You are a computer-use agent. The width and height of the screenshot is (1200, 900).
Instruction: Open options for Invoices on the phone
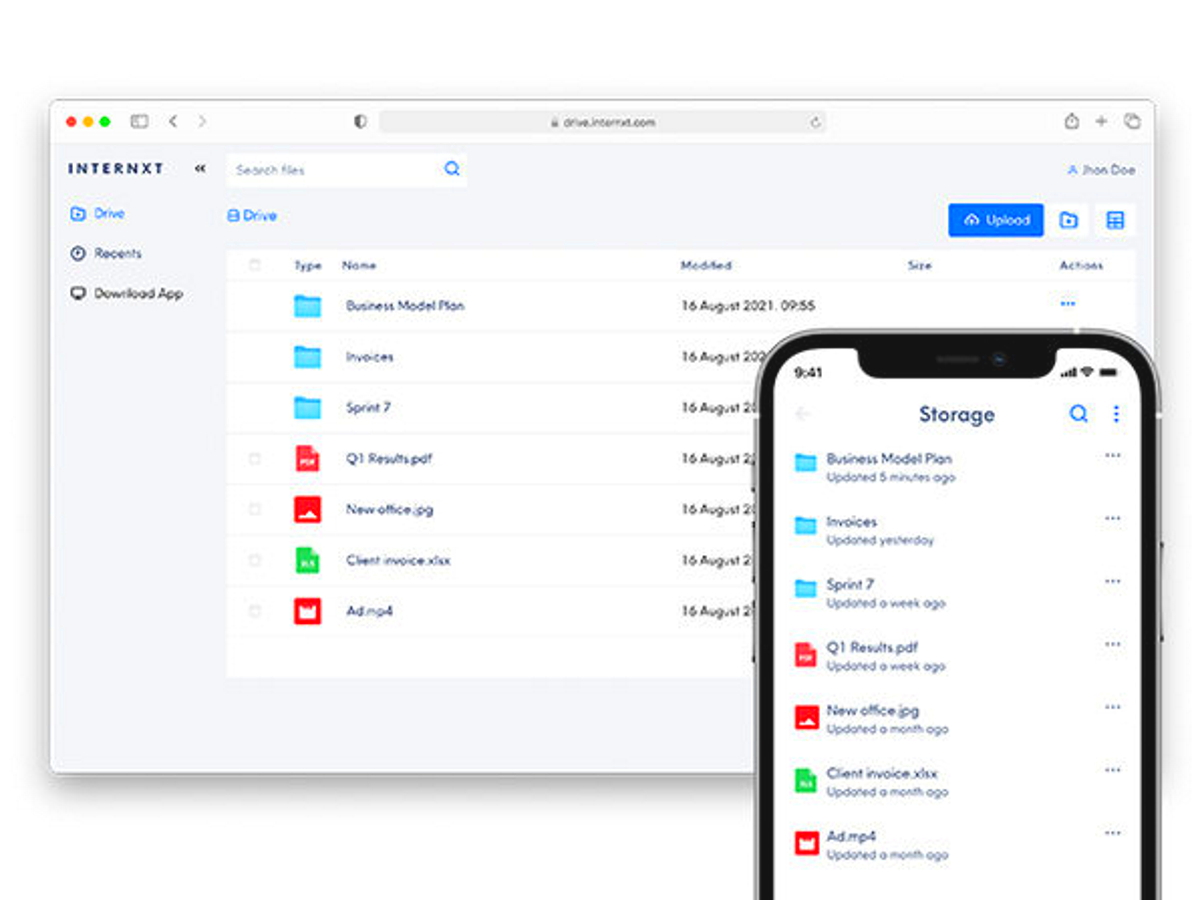pos(1112,519)
